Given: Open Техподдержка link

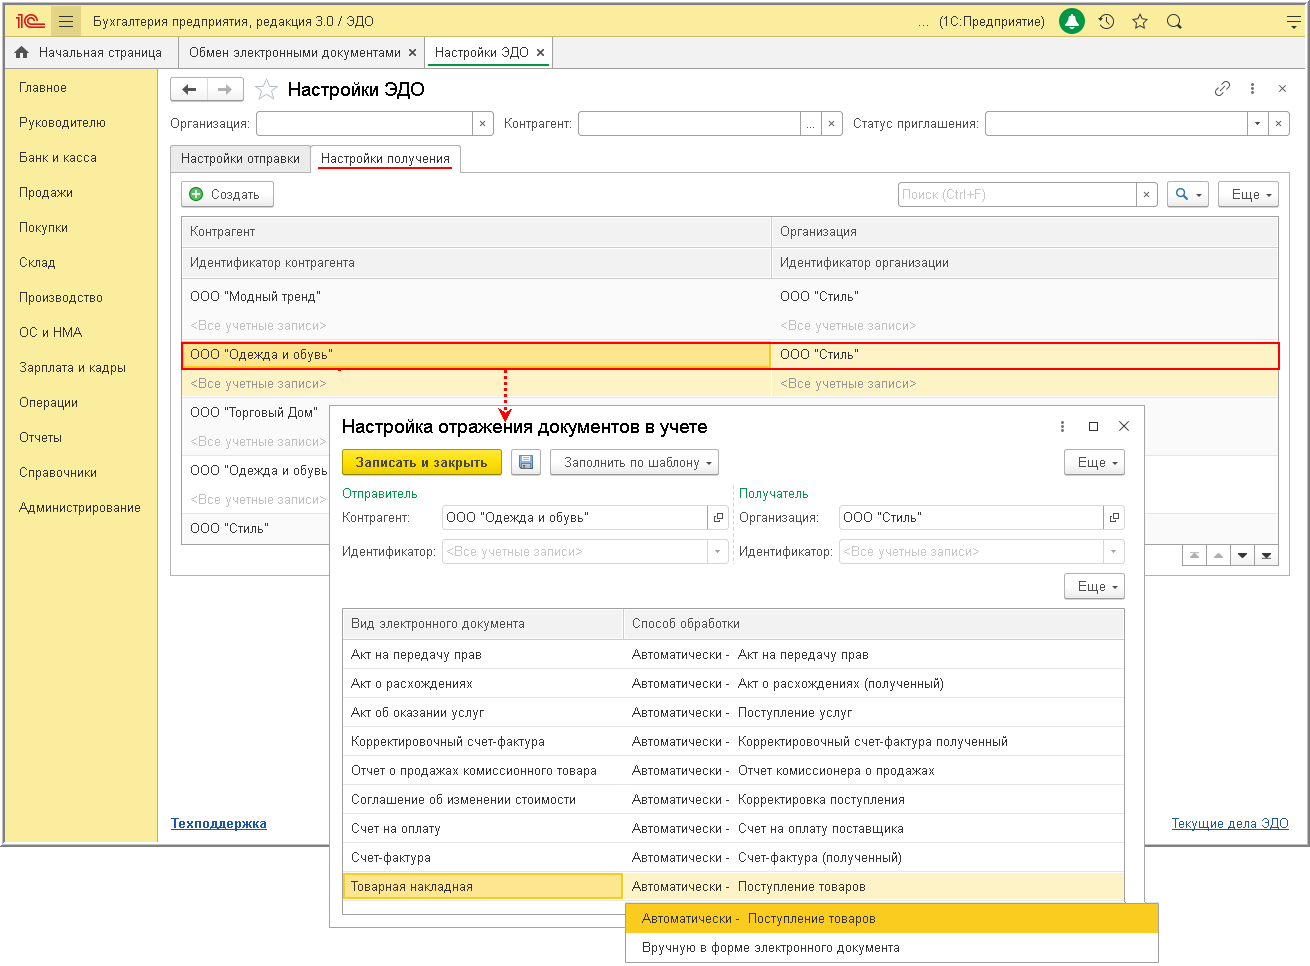Looking at the screenshot, I should pyautogui.click(x=219, y=824).
